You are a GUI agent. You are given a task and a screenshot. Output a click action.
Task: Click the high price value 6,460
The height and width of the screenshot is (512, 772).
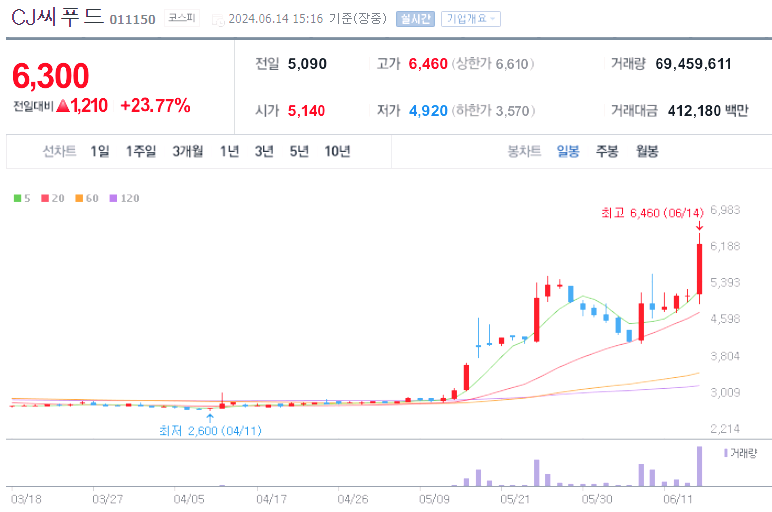pyautogui.click(x=428, y=64)
